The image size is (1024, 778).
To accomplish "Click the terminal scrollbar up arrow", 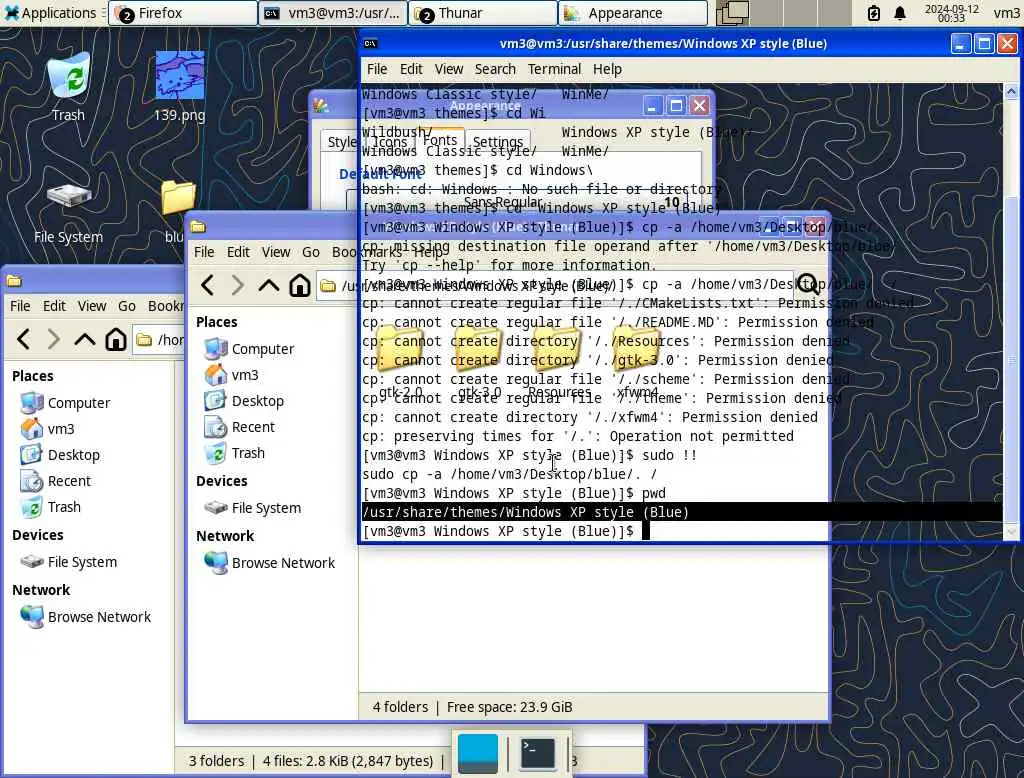I will pyautogui.click(x=1011, y=91).
